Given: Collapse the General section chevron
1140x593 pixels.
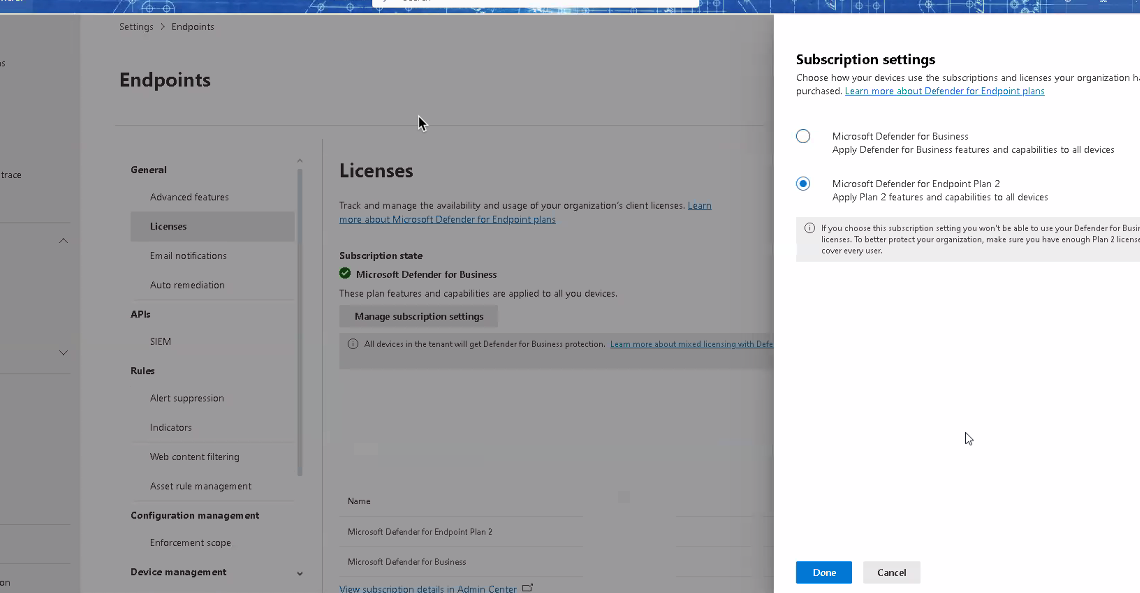Looking at the screenshot, I should (300, 161).
